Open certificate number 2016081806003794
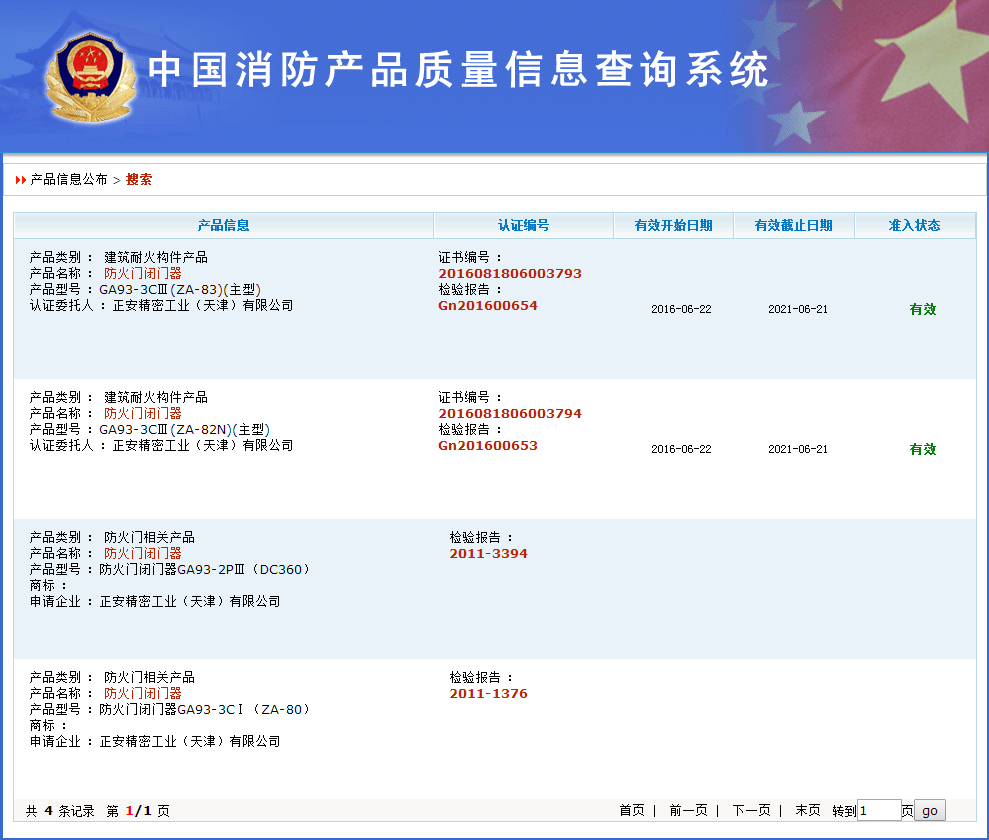Viewport: 989px width, 840px height. tap(509, 413)
